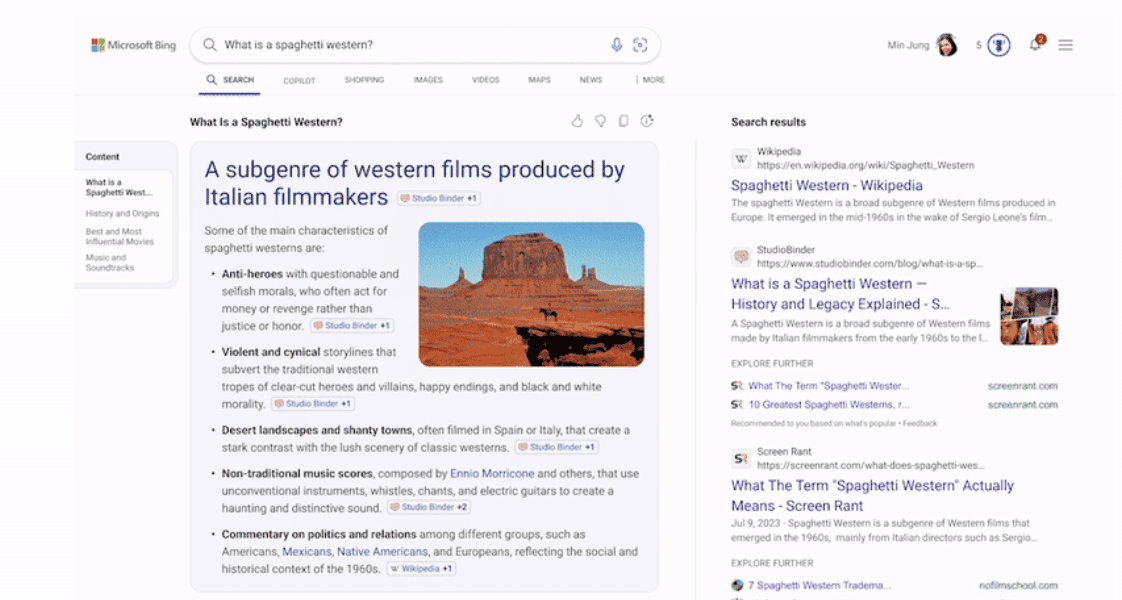Expand the Wikipedia +1 citation chip
This screenshot has height=600, width=1122.
point(421,567)
